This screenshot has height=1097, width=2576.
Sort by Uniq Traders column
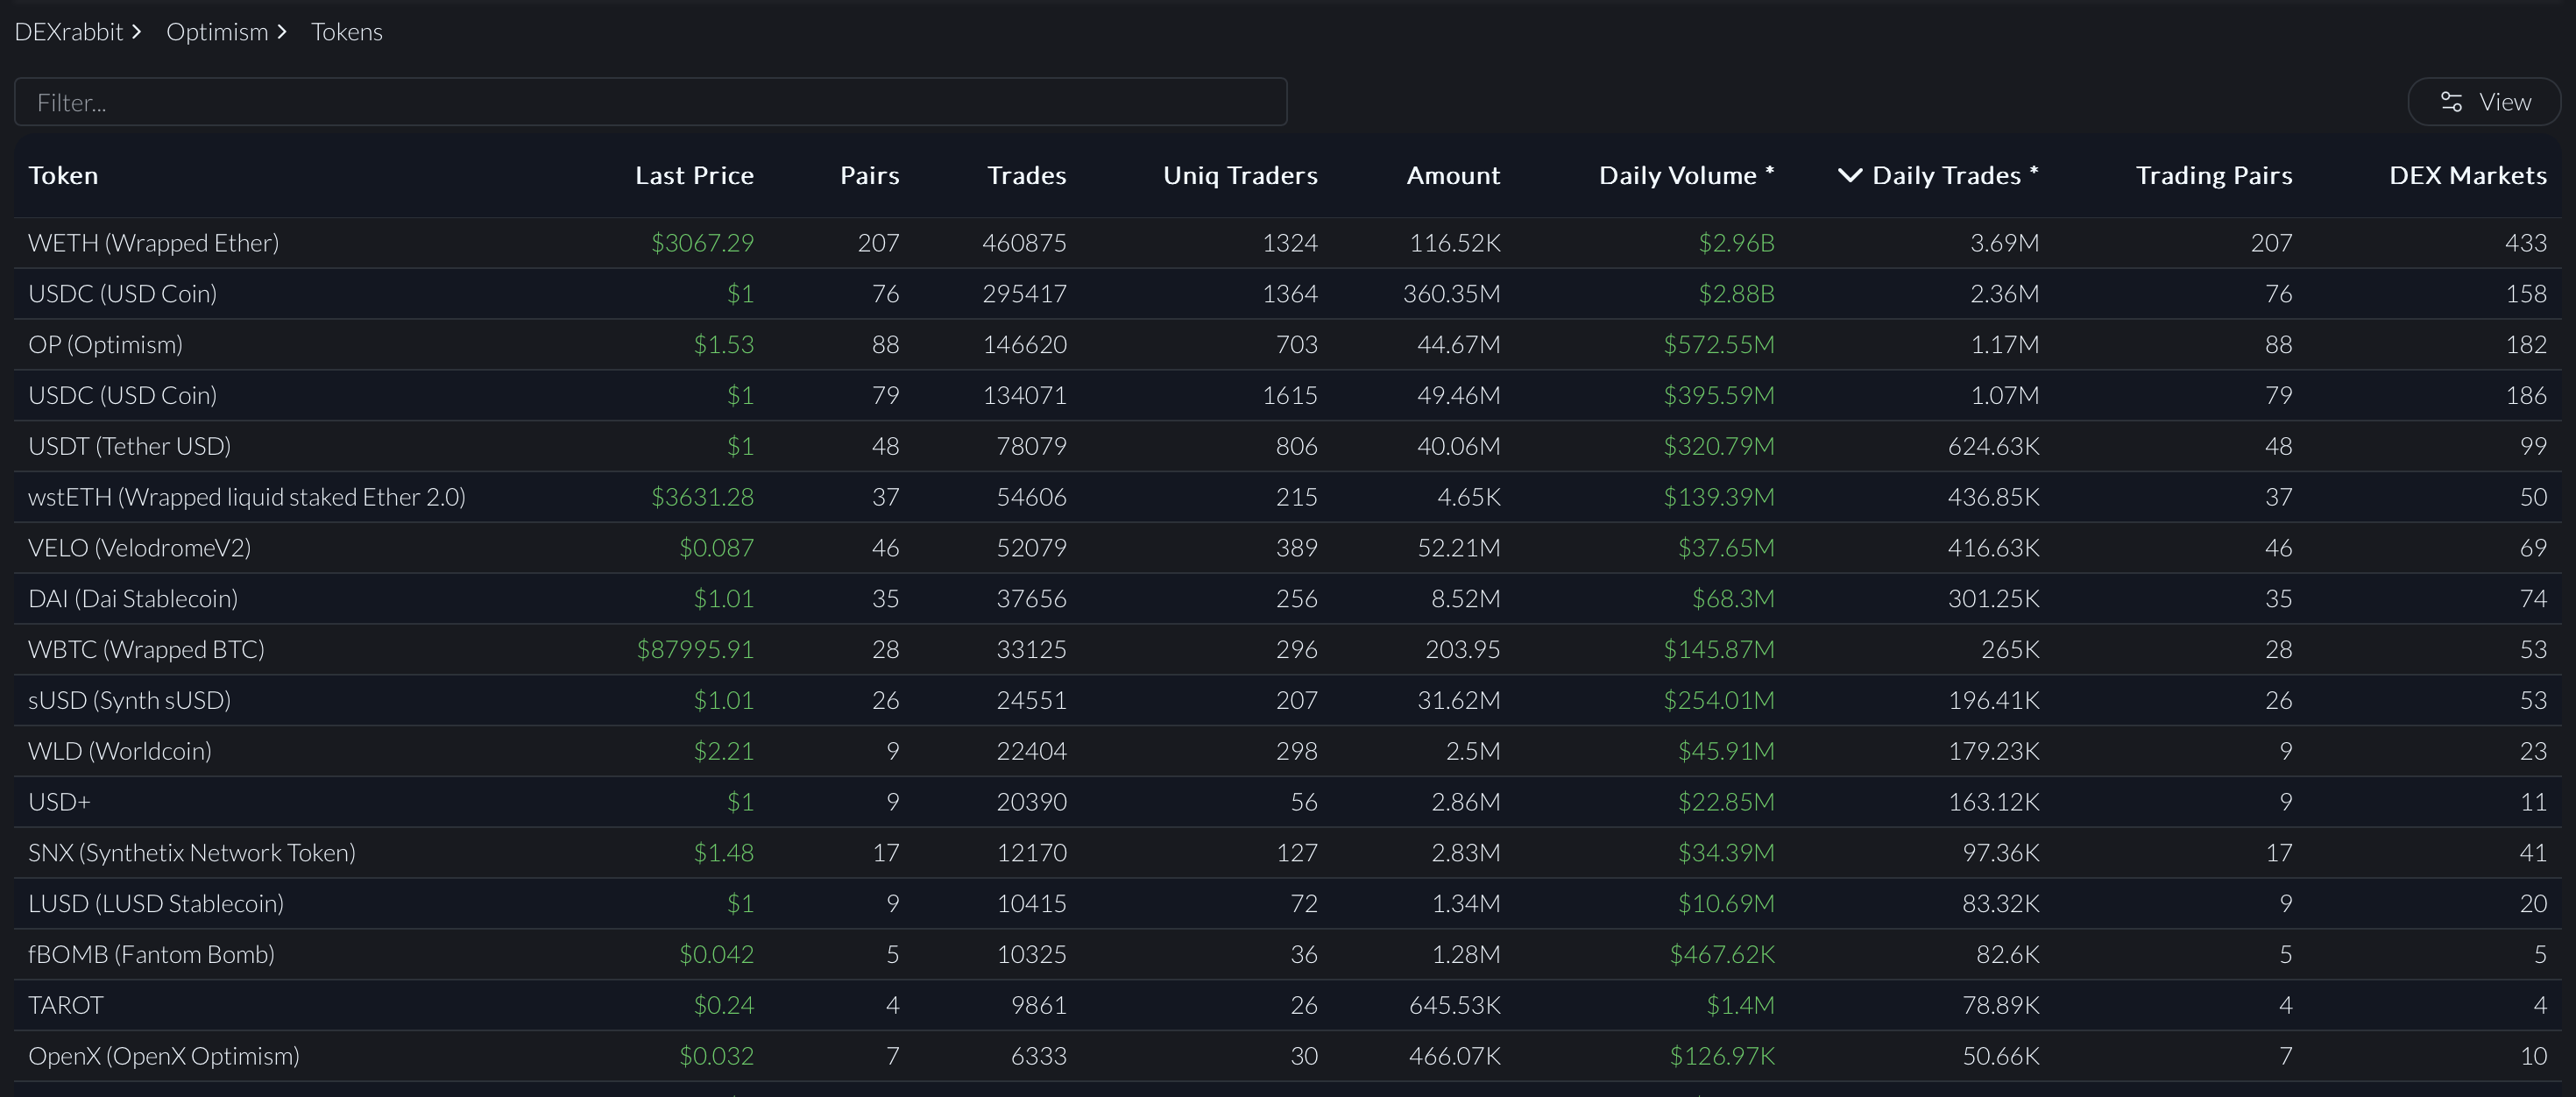[1240, 175]
